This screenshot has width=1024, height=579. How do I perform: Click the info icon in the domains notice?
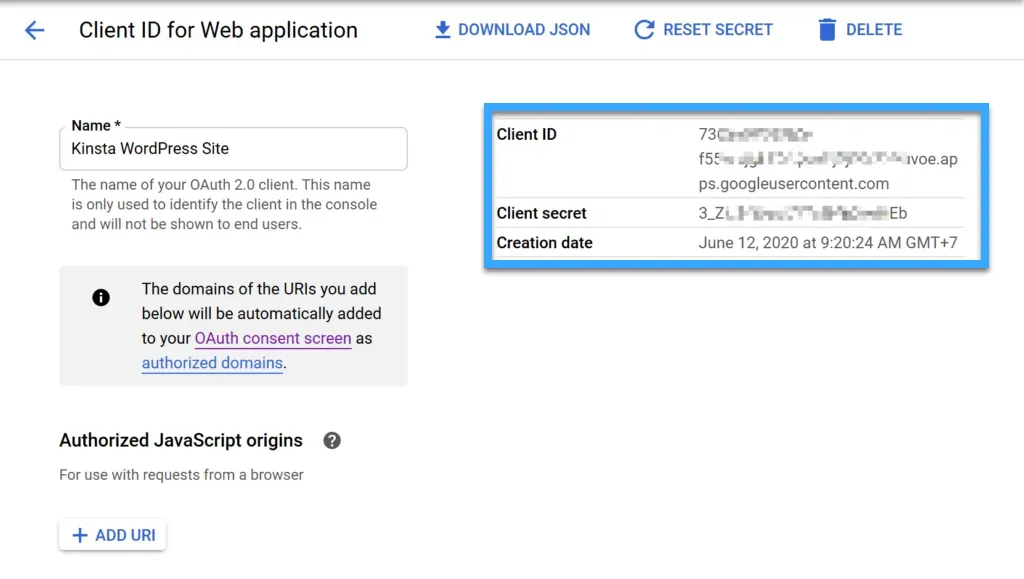pyautogui.click(x=101, y=298)
